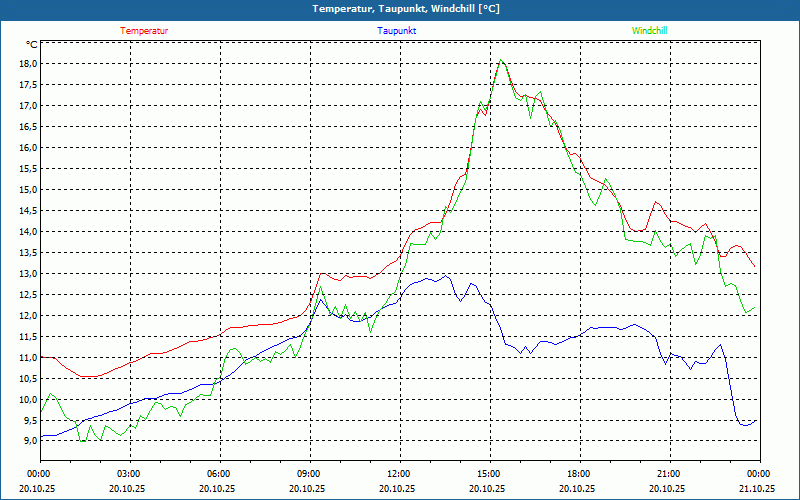Viewport: 800px width, 500px height.
Task: Select the 18:00 time marker
Action: point(578,474)
